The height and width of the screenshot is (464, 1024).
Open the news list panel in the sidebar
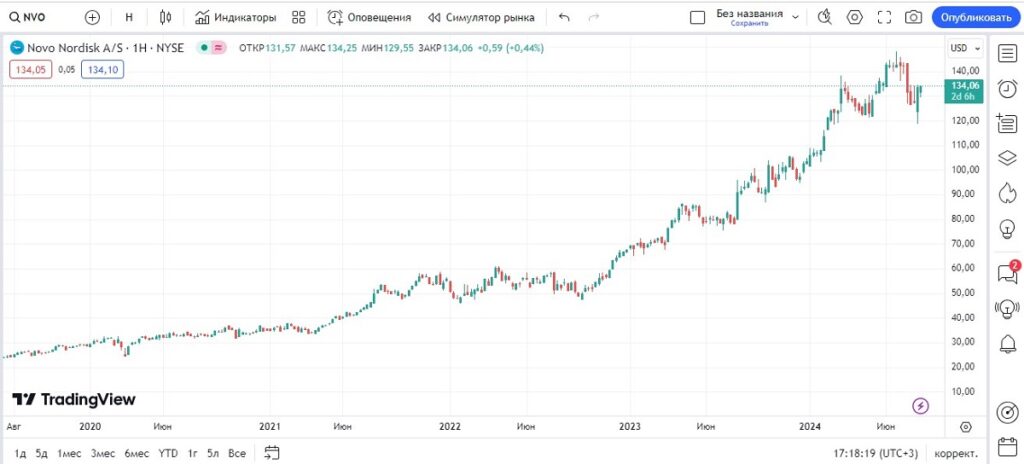[1008, 123]
